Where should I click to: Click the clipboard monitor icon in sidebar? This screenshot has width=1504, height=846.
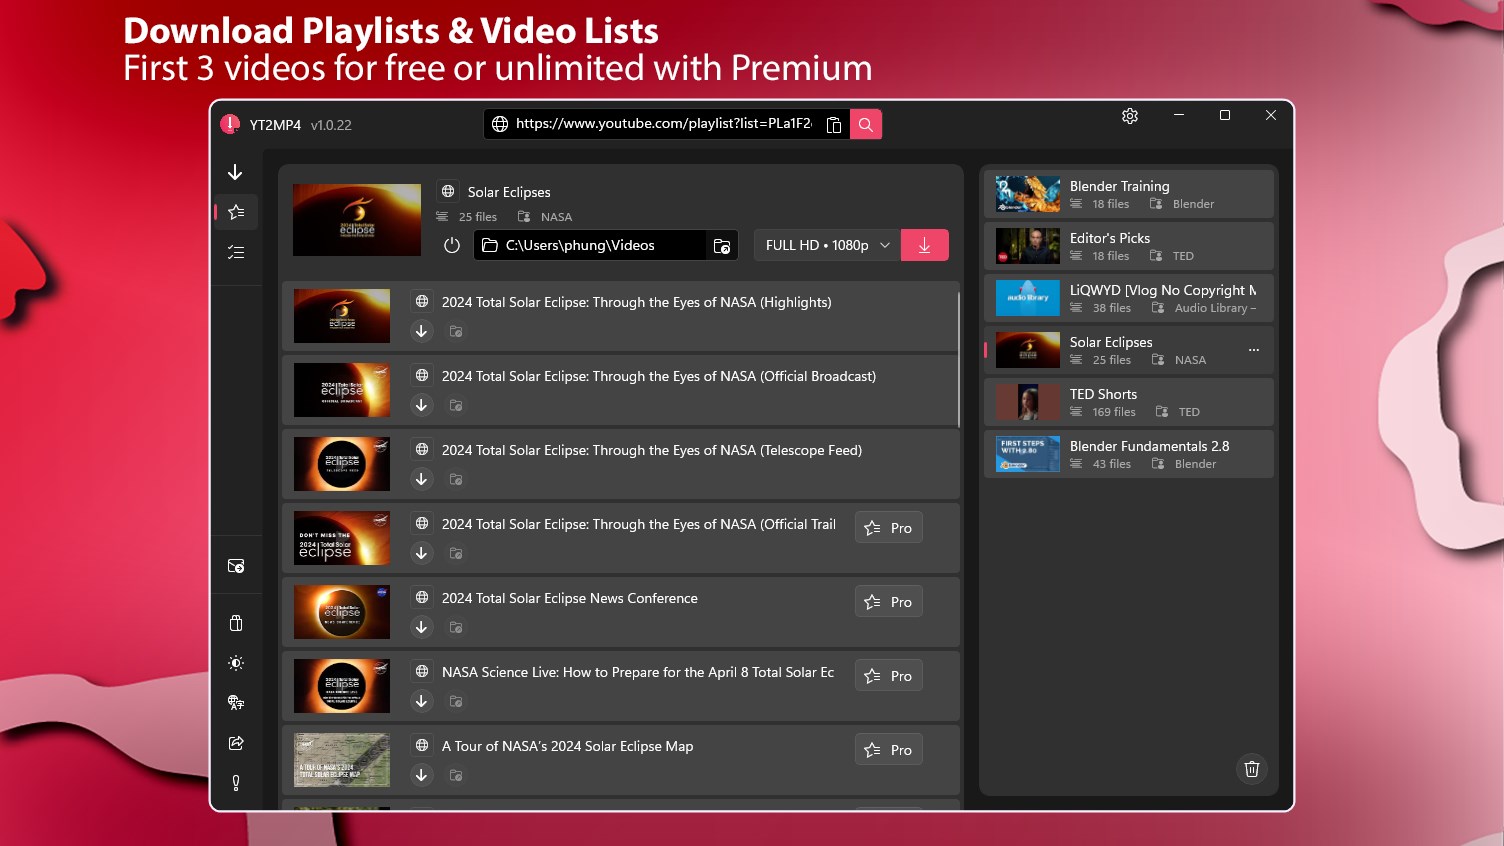236,623
